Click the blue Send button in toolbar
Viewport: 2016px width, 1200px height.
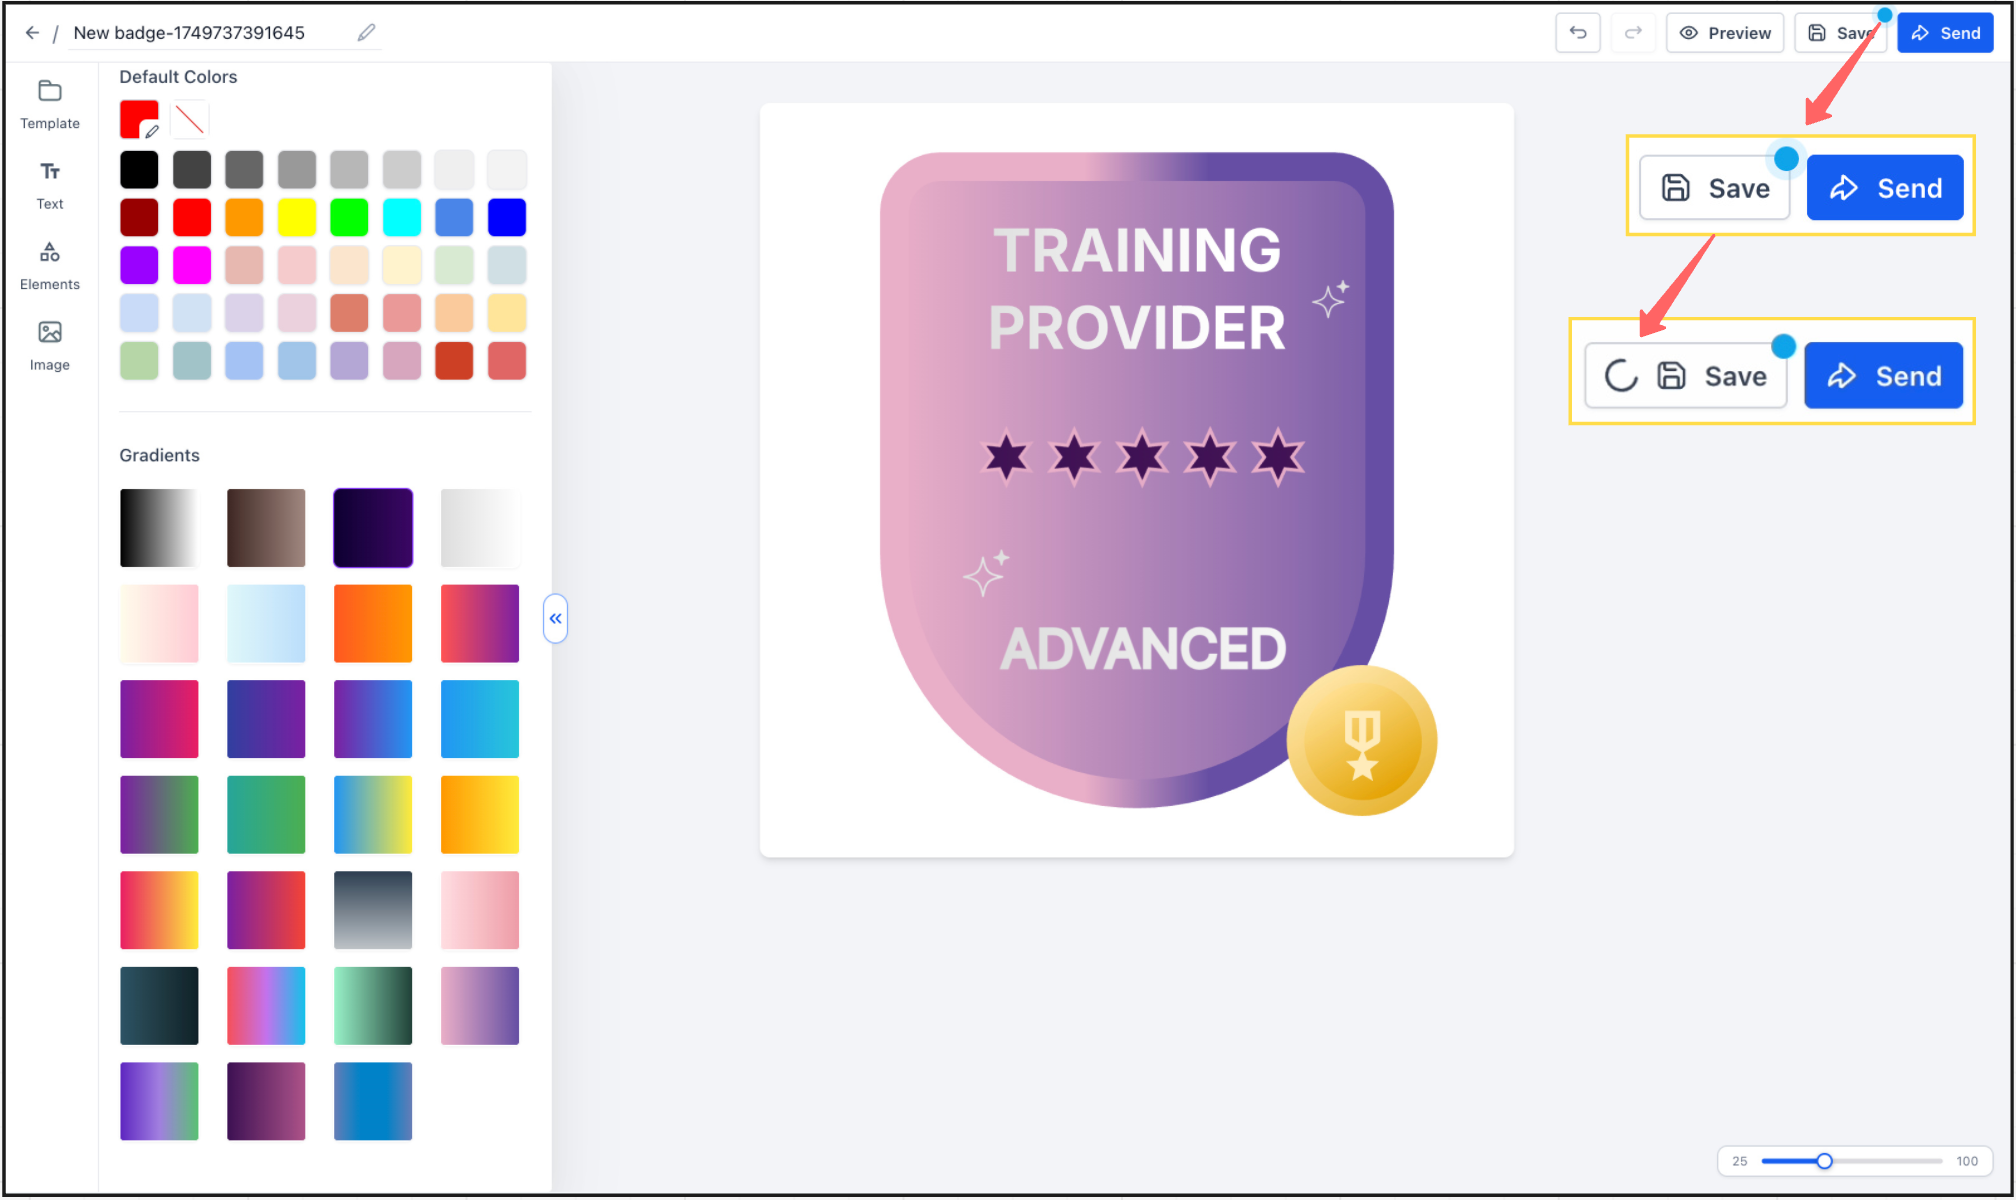1945,33
